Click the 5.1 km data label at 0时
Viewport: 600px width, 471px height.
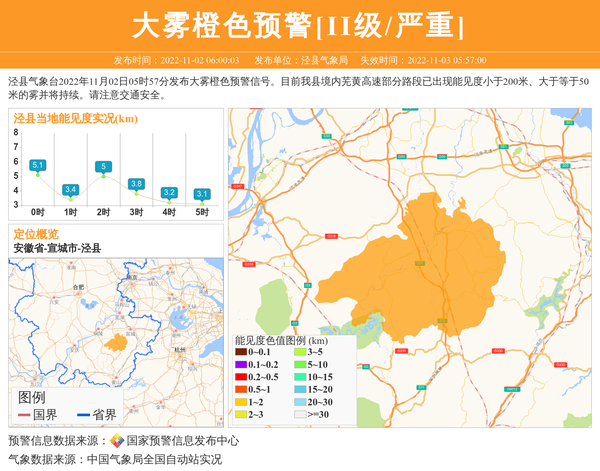(38, 164)
